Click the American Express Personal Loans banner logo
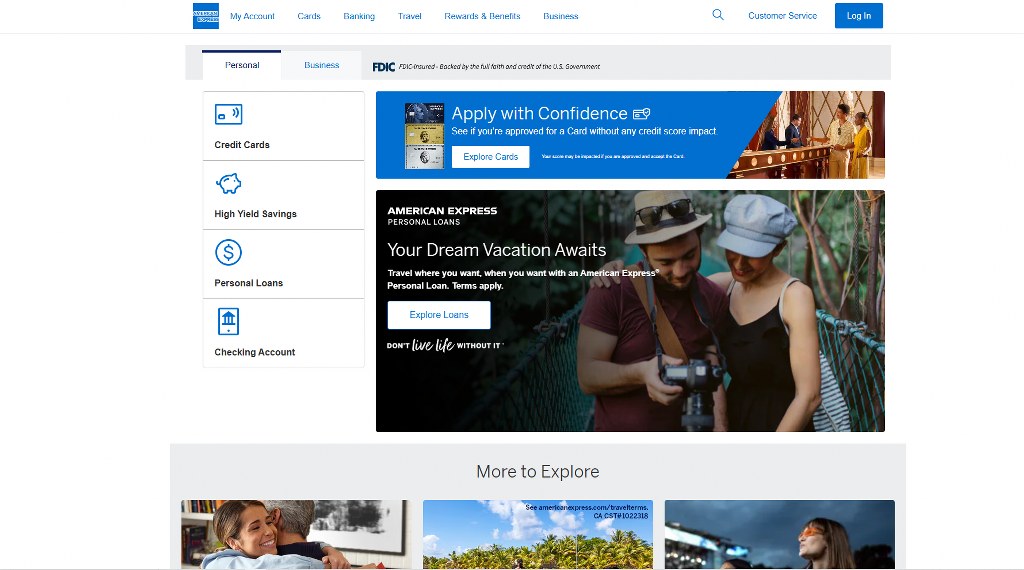1024x570 pixels. click(442, 216)
